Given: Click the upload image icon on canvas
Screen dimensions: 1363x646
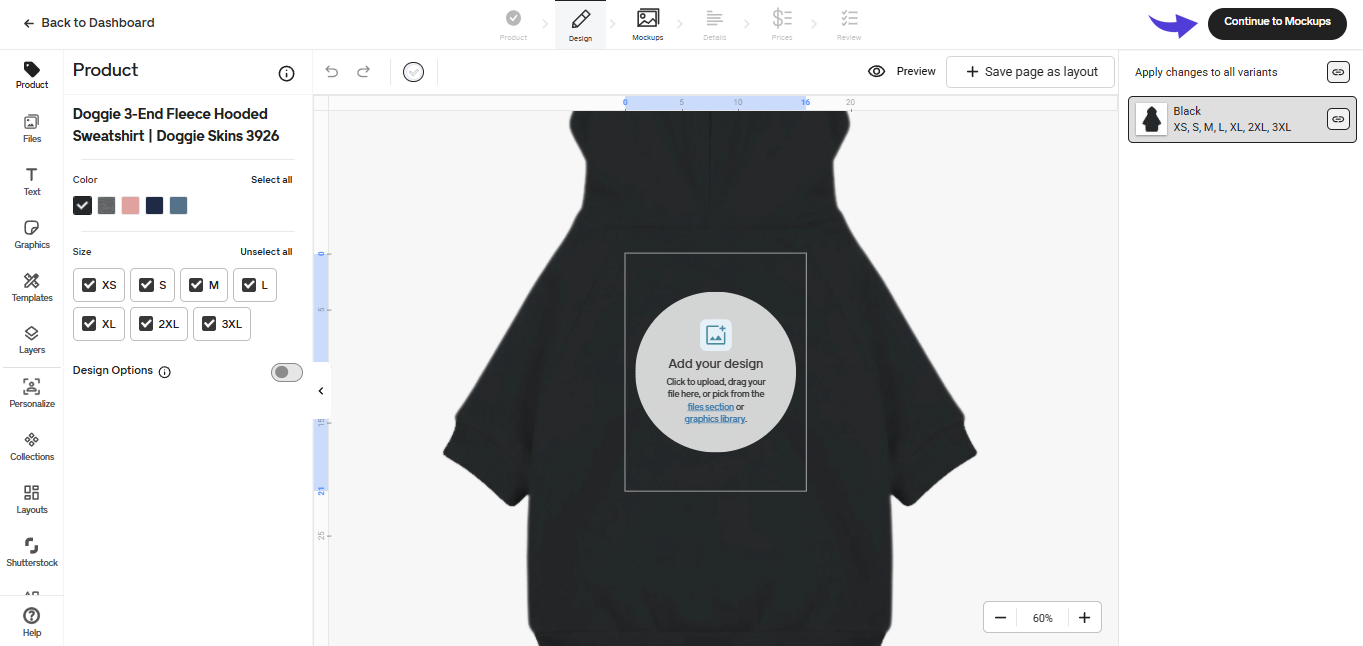Looking at the screenshot, I should [x=716, y=335].
